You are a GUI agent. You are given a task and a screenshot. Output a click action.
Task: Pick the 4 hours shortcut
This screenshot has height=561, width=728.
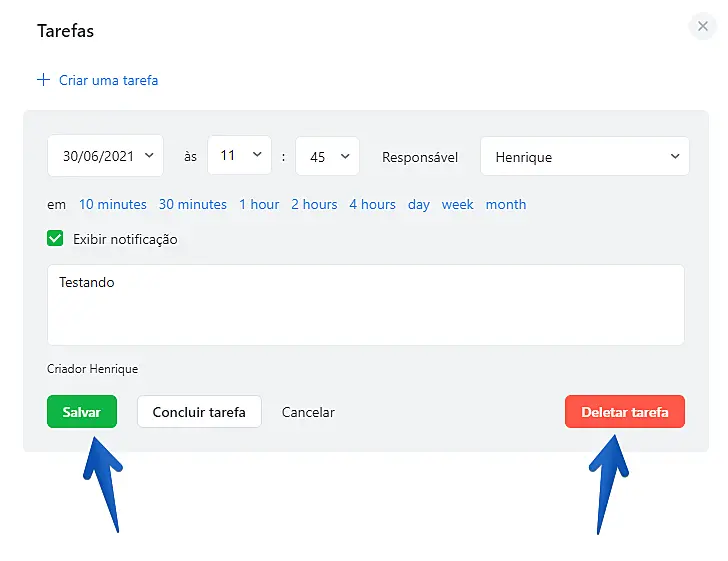click(372, 204)
